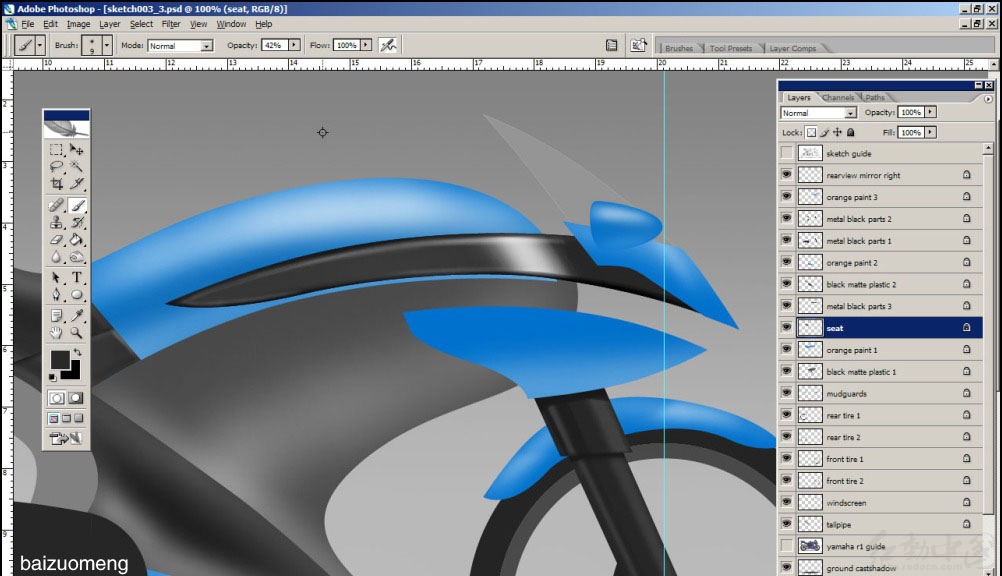Switch to the Channels tab
The image size is (1002, 576).
pyautogui.click(x=838, y=97)
